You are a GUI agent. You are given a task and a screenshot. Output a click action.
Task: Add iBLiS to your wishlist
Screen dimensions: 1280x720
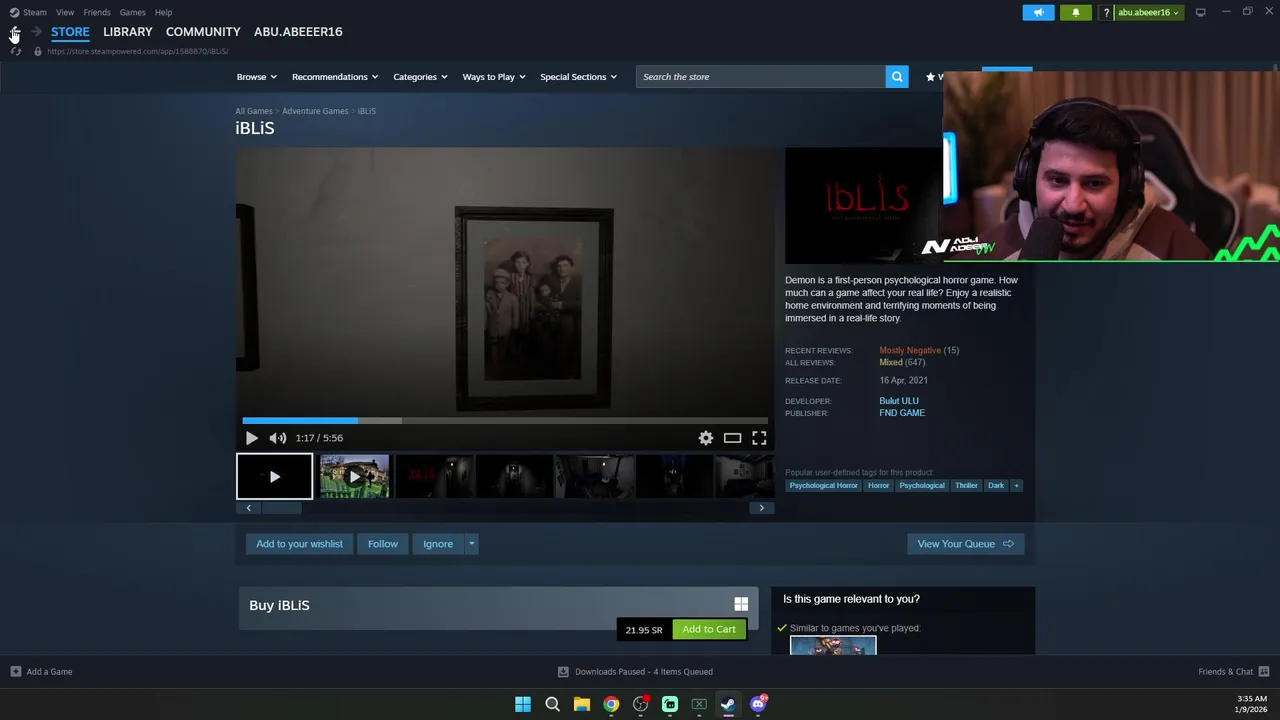pos(299,544)
